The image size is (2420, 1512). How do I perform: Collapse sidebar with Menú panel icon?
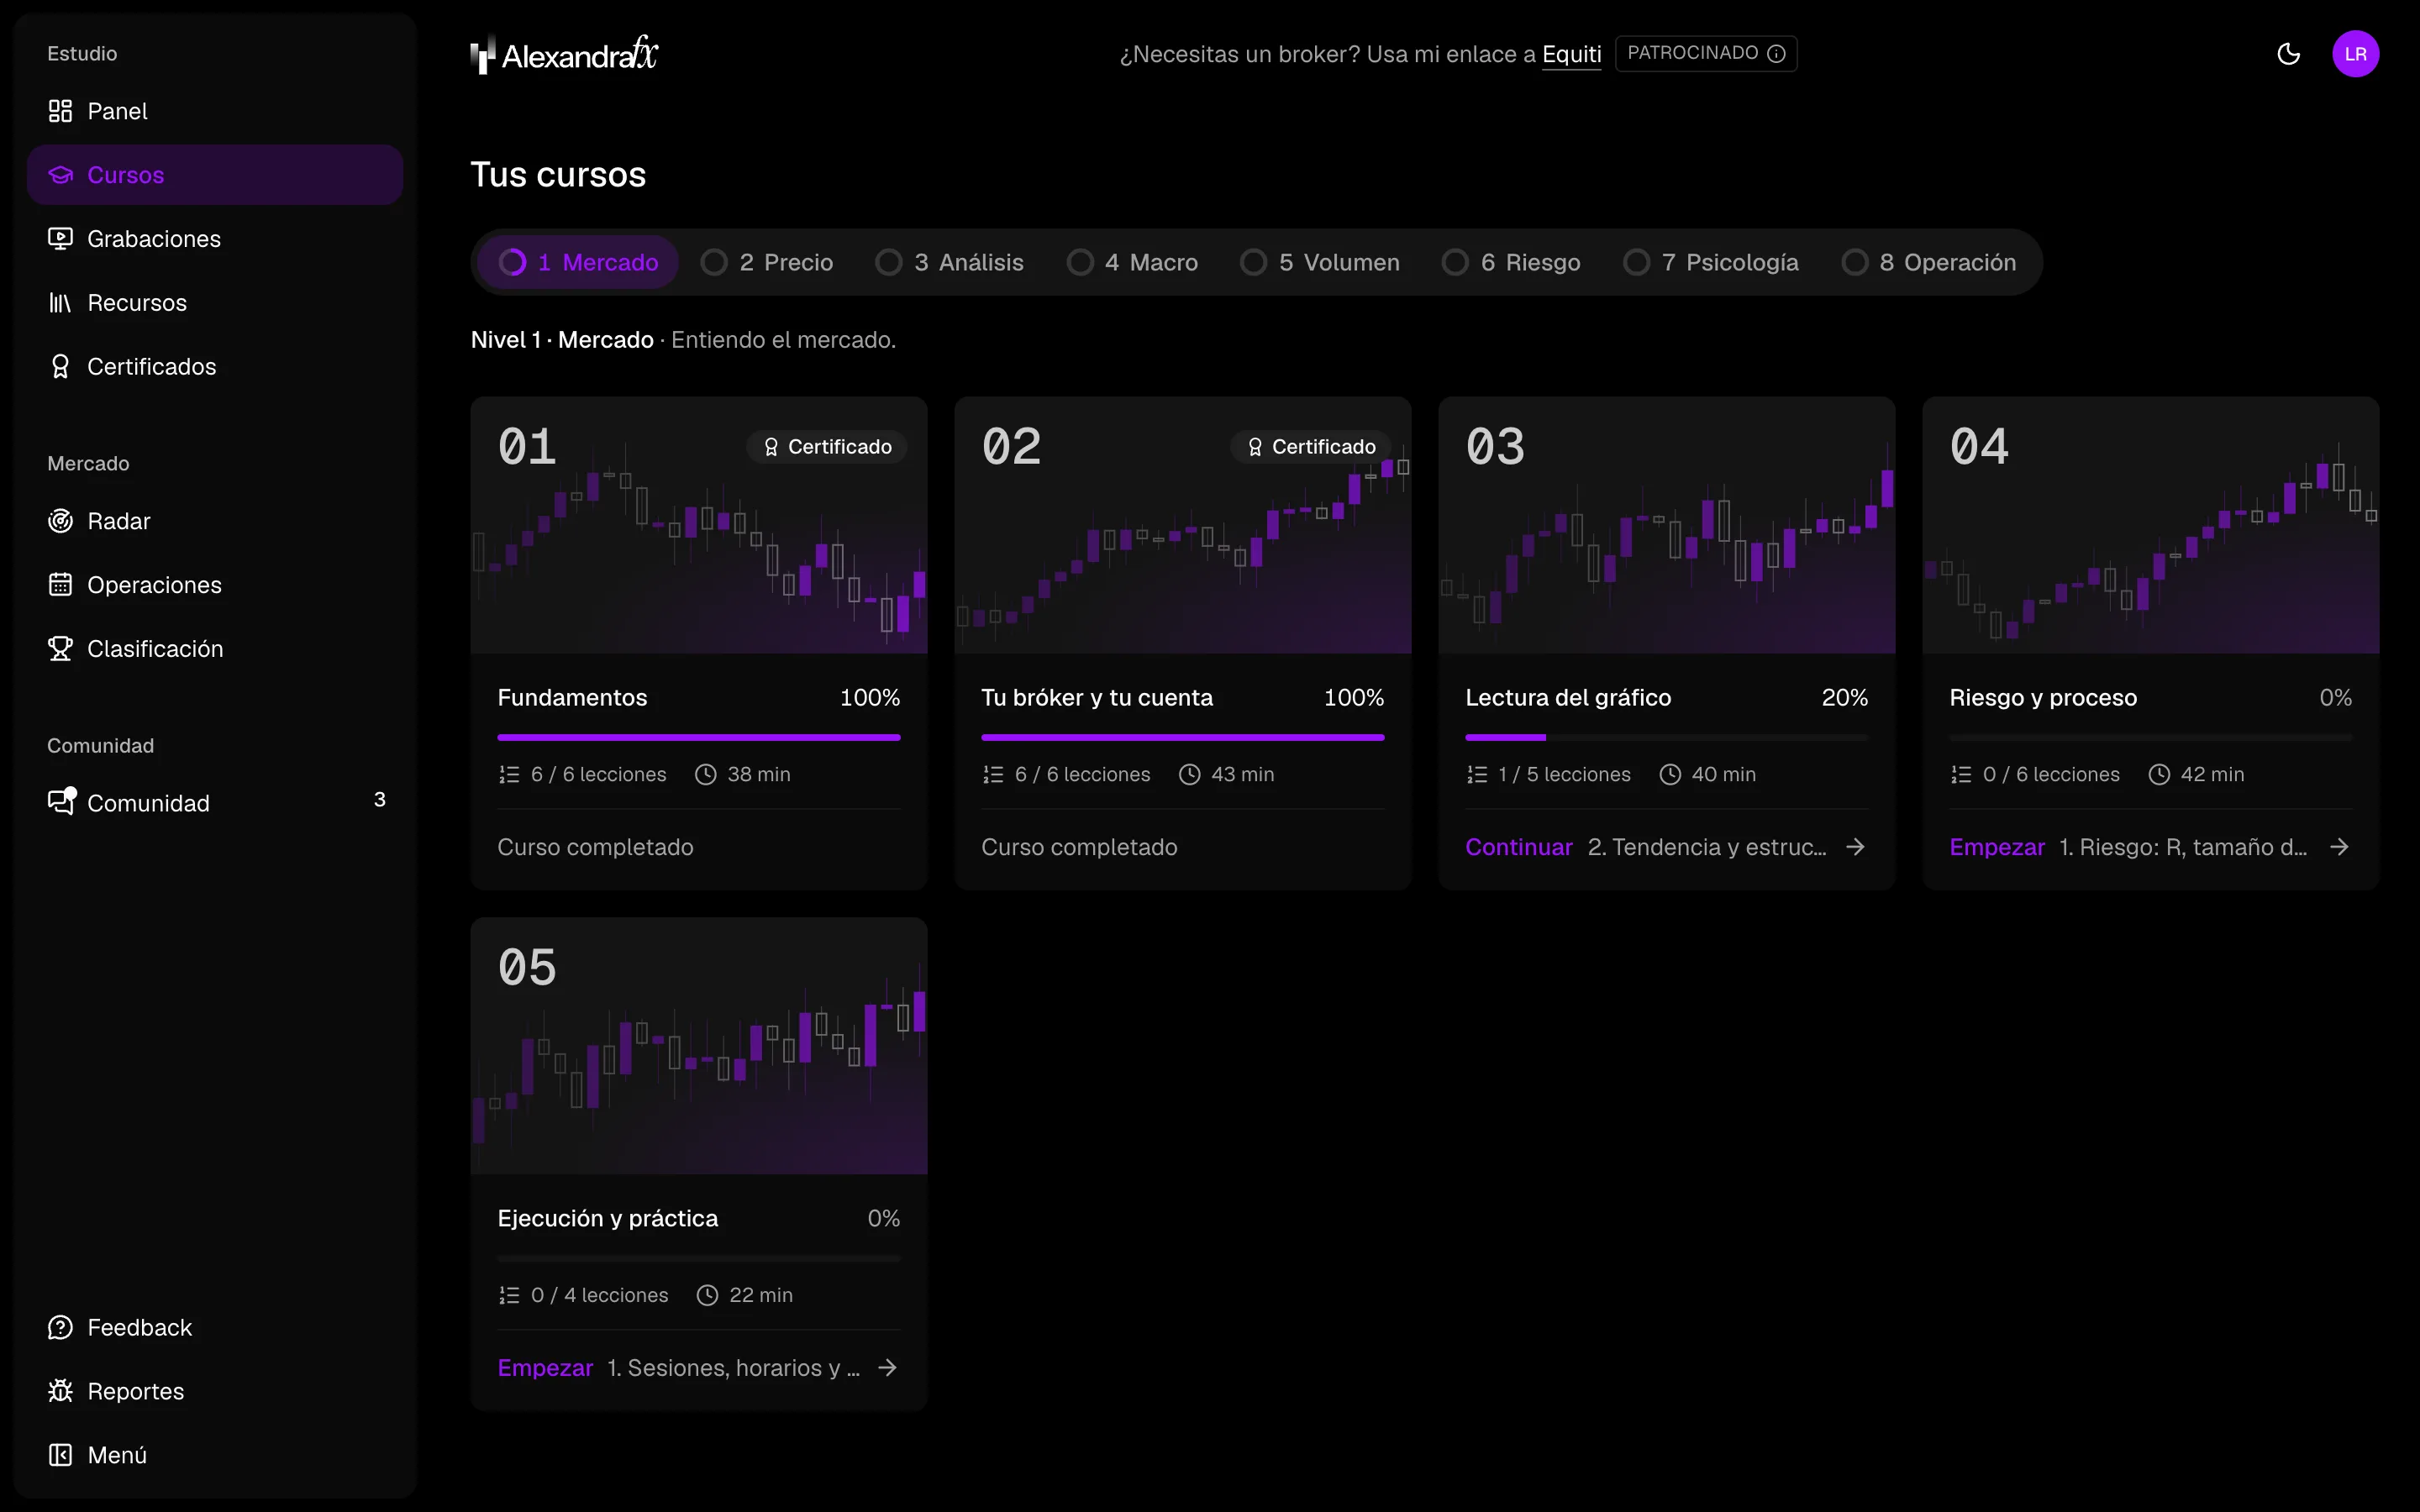pyautogui.click(x=60, y=1455)
